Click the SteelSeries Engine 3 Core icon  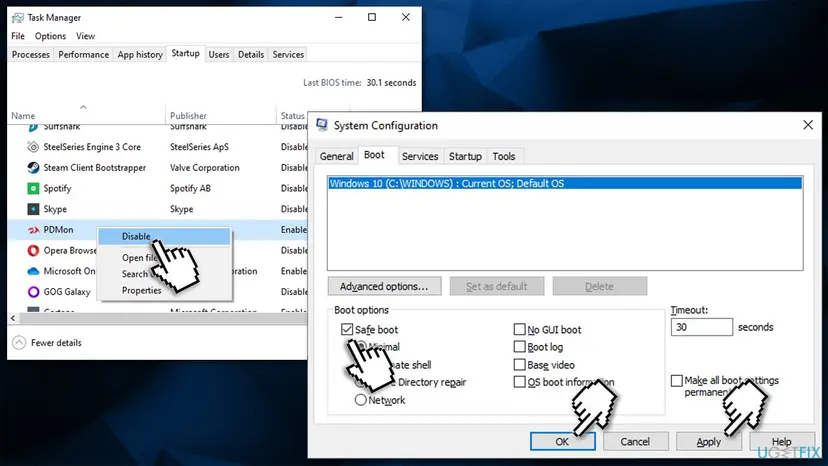point(33,147)
